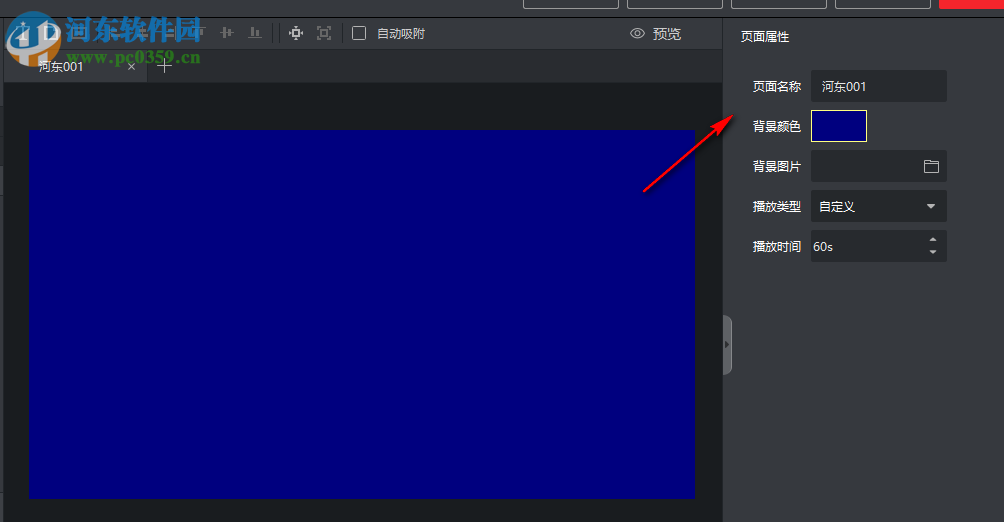Decrease 播放时间 with the down arrow

[933, 252]
